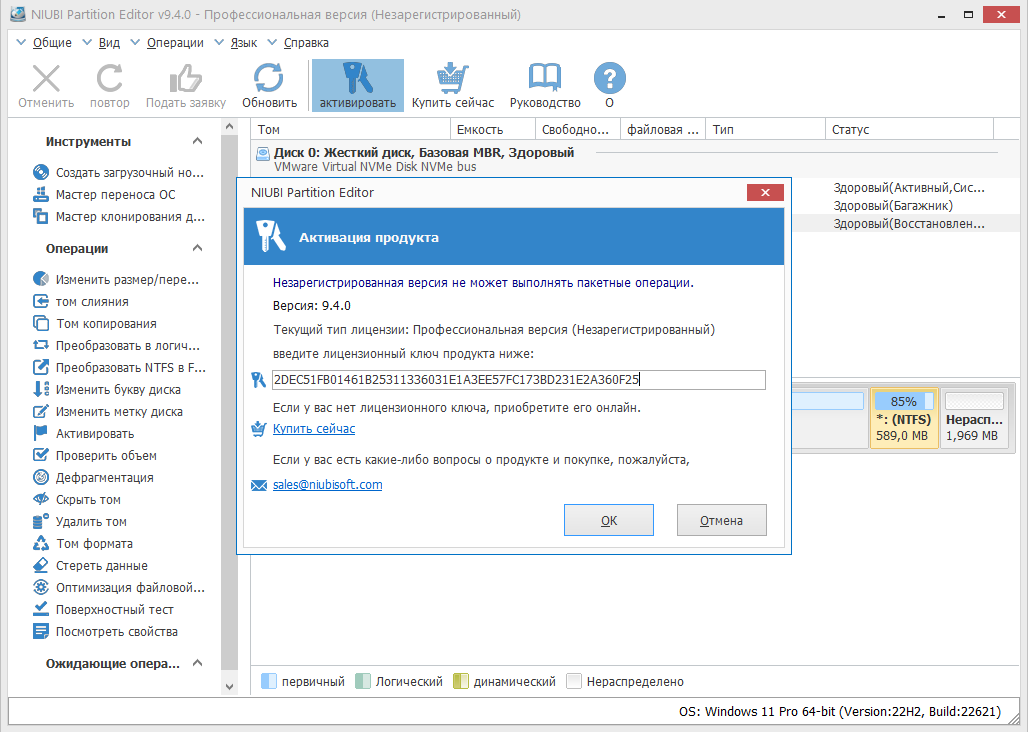Select Диск 0 header row
This screenshot has height=732, width=1028.
(x=635, y=159)
